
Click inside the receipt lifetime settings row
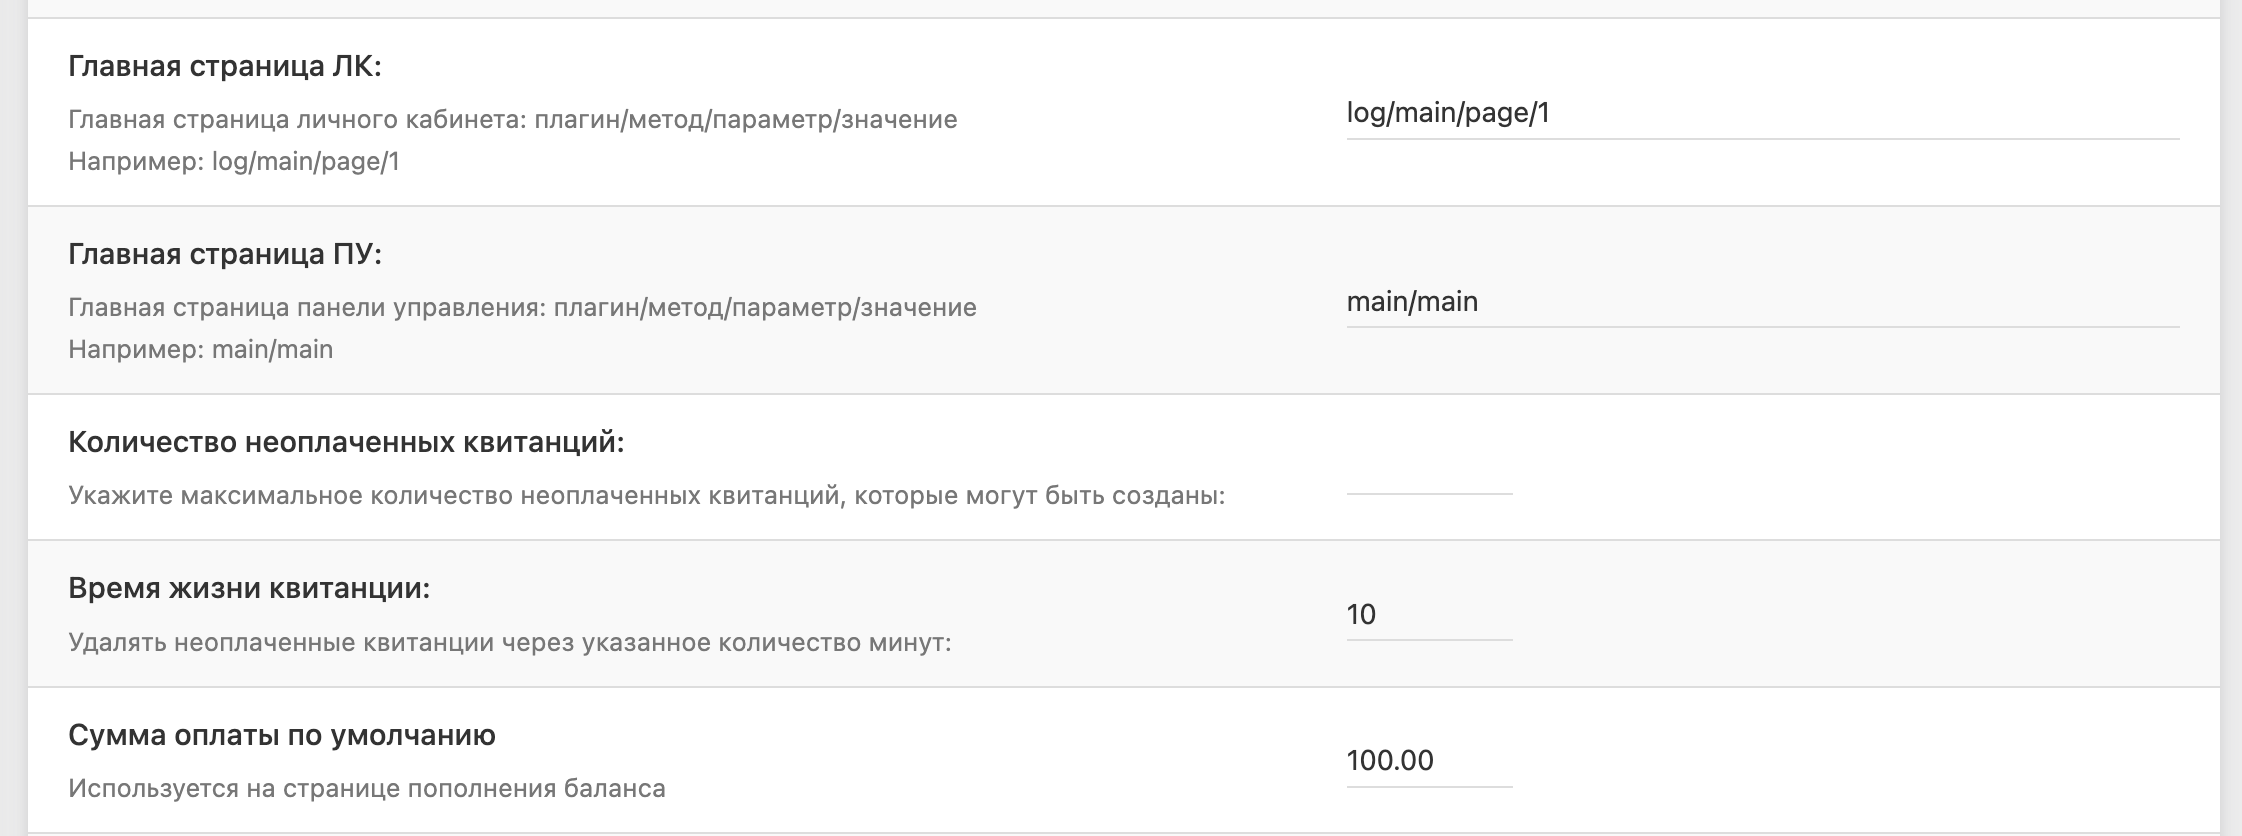pos(1124,614)
